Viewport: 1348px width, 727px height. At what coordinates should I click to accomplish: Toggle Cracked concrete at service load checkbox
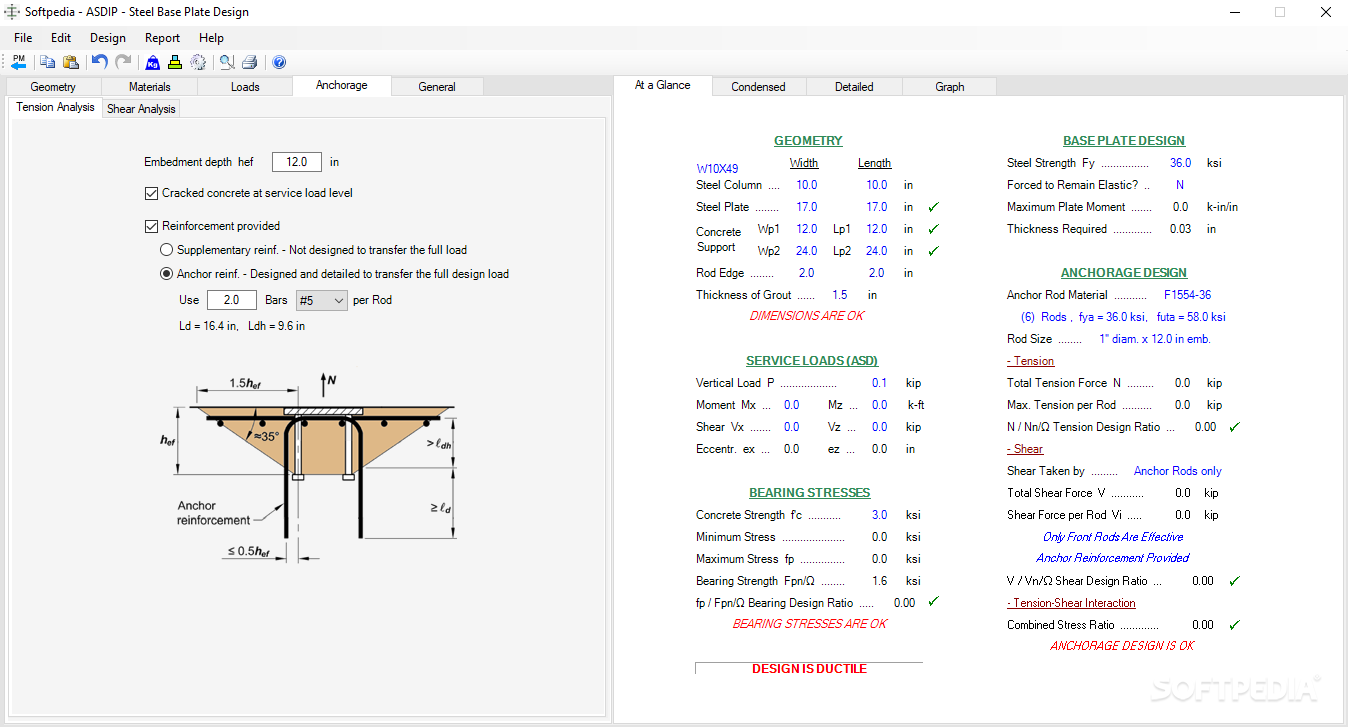pos(152,193)
